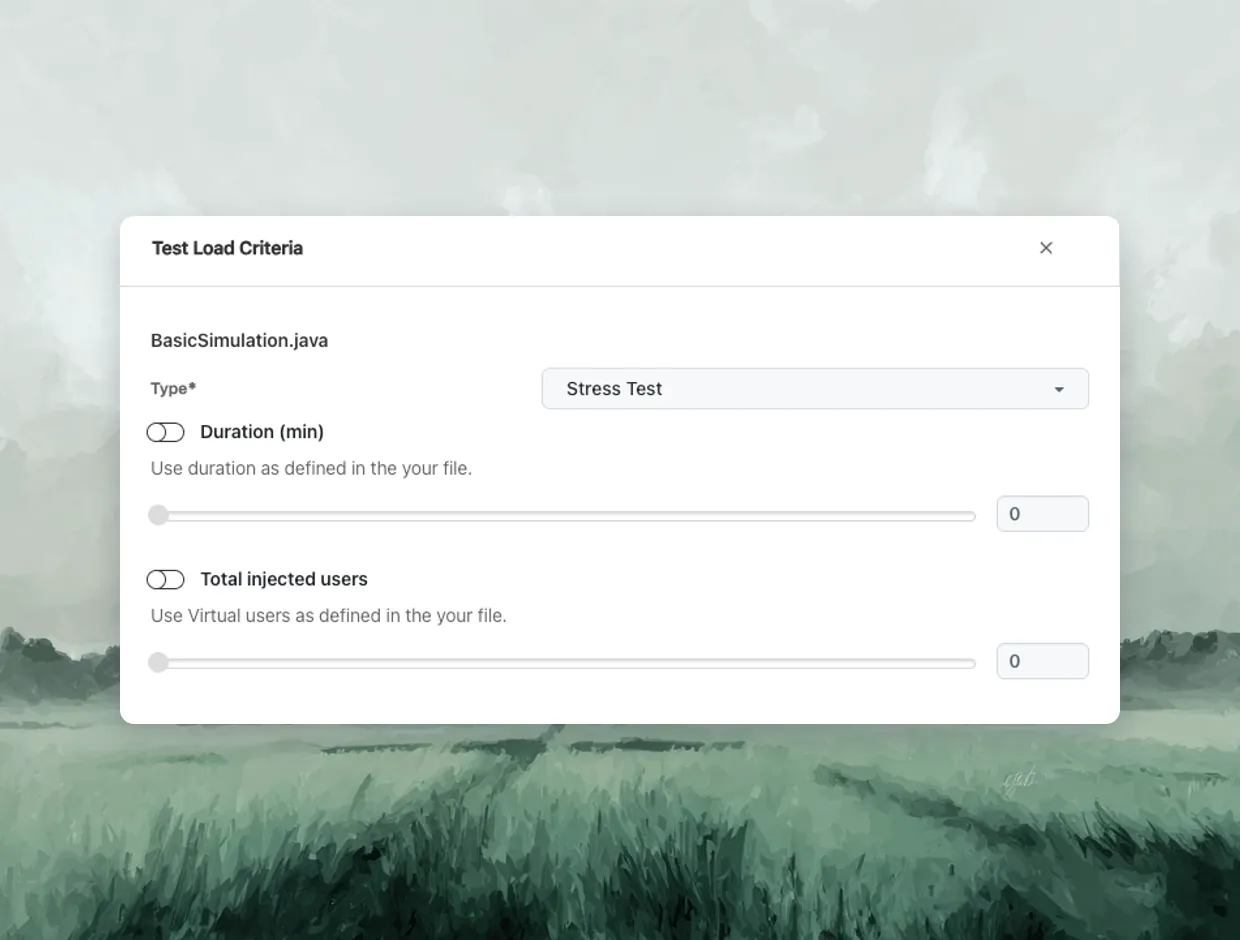Viewport: 1240px width, 940px height.
Task: Click the Total injected users label
Action: [284, 579]
